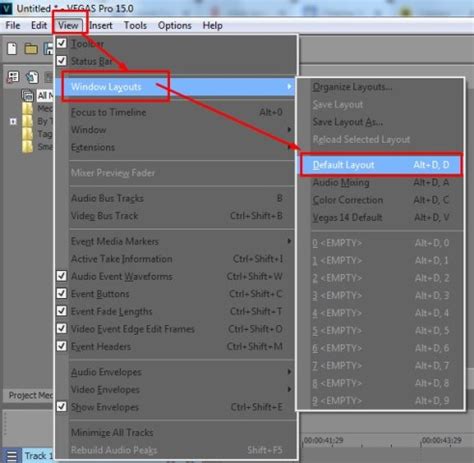Click the Track 1 header
The height and width of the screenshot is (463, 474).
click(39, 456)
